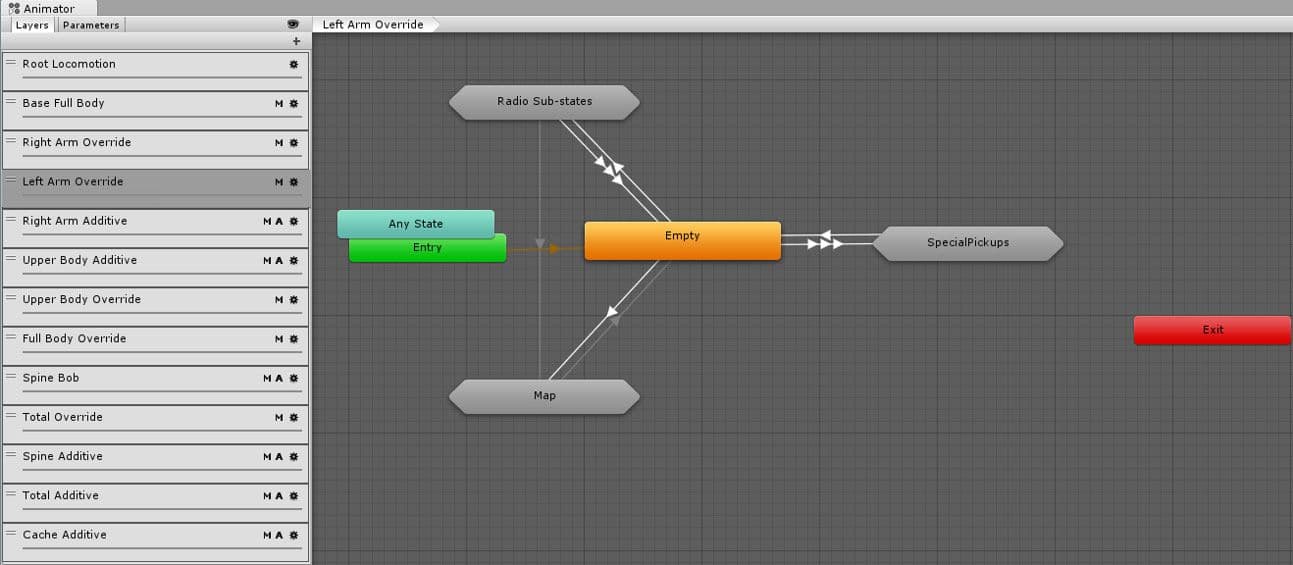Click the add layer plus icon
Viewport: 1293px width, 565px height.
pyautogui.click(x=296, y=41)
